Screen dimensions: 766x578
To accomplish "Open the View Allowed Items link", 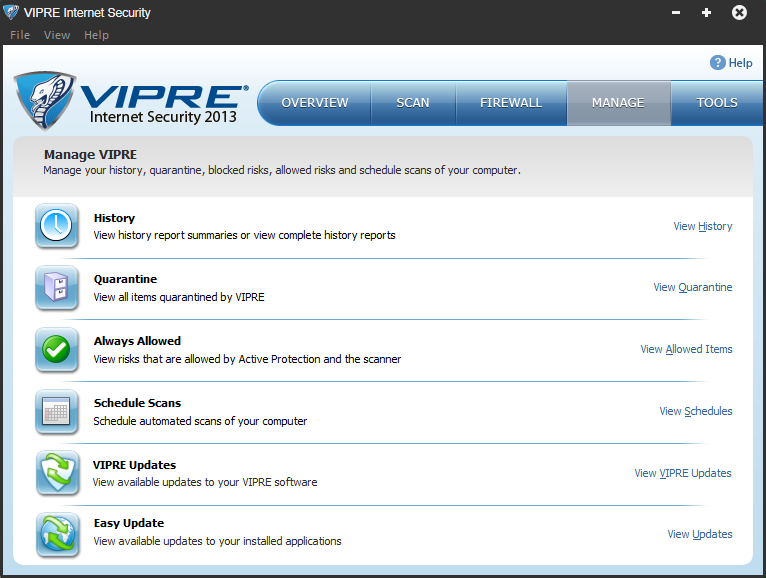I will (686, 349).
